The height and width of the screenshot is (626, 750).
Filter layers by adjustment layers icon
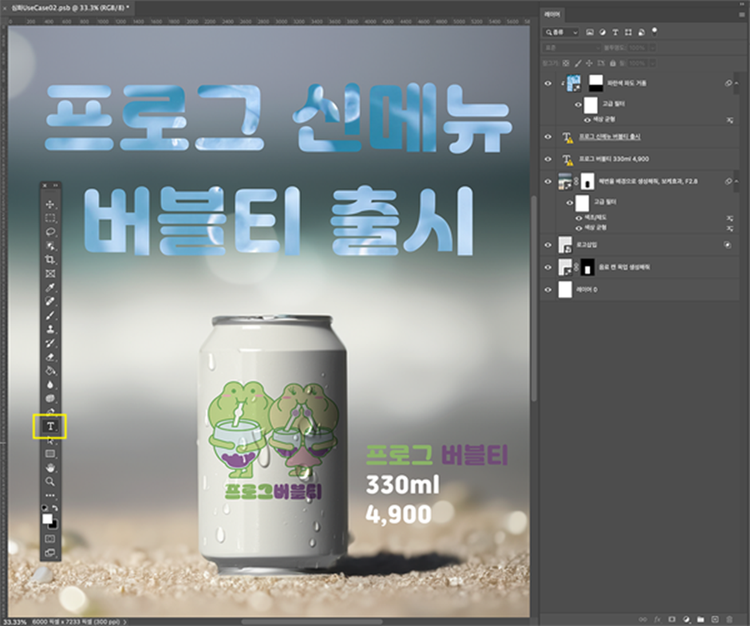pos(603,33)
